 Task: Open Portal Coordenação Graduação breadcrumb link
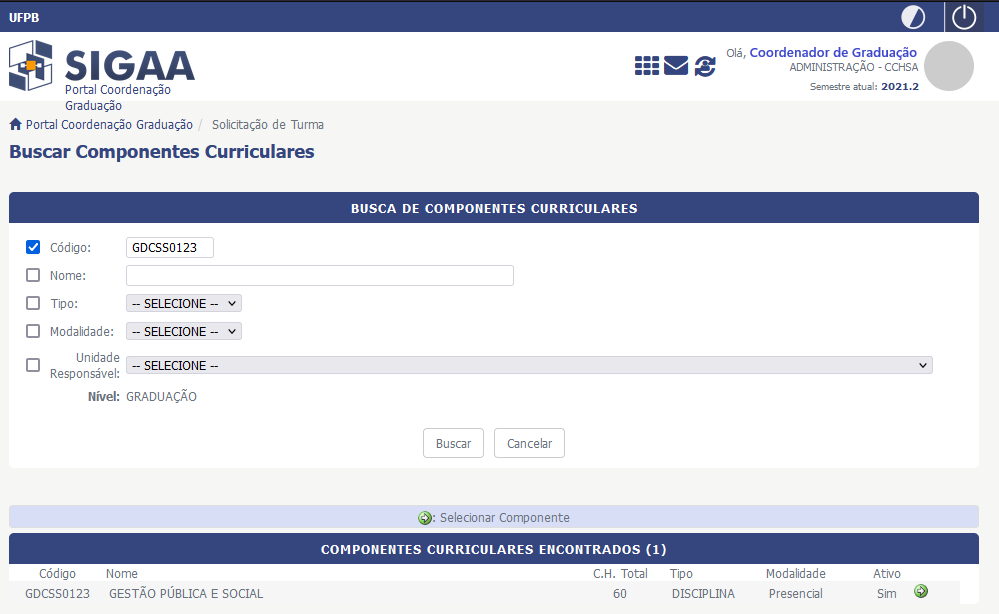coord(109,125)
